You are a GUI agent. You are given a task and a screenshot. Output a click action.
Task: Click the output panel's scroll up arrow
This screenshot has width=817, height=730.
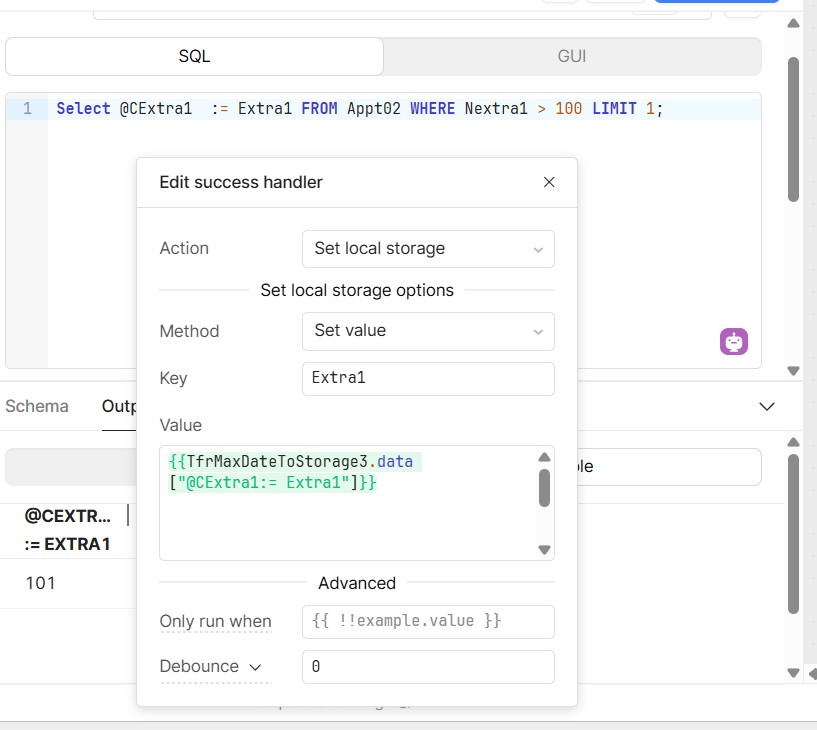793,442
